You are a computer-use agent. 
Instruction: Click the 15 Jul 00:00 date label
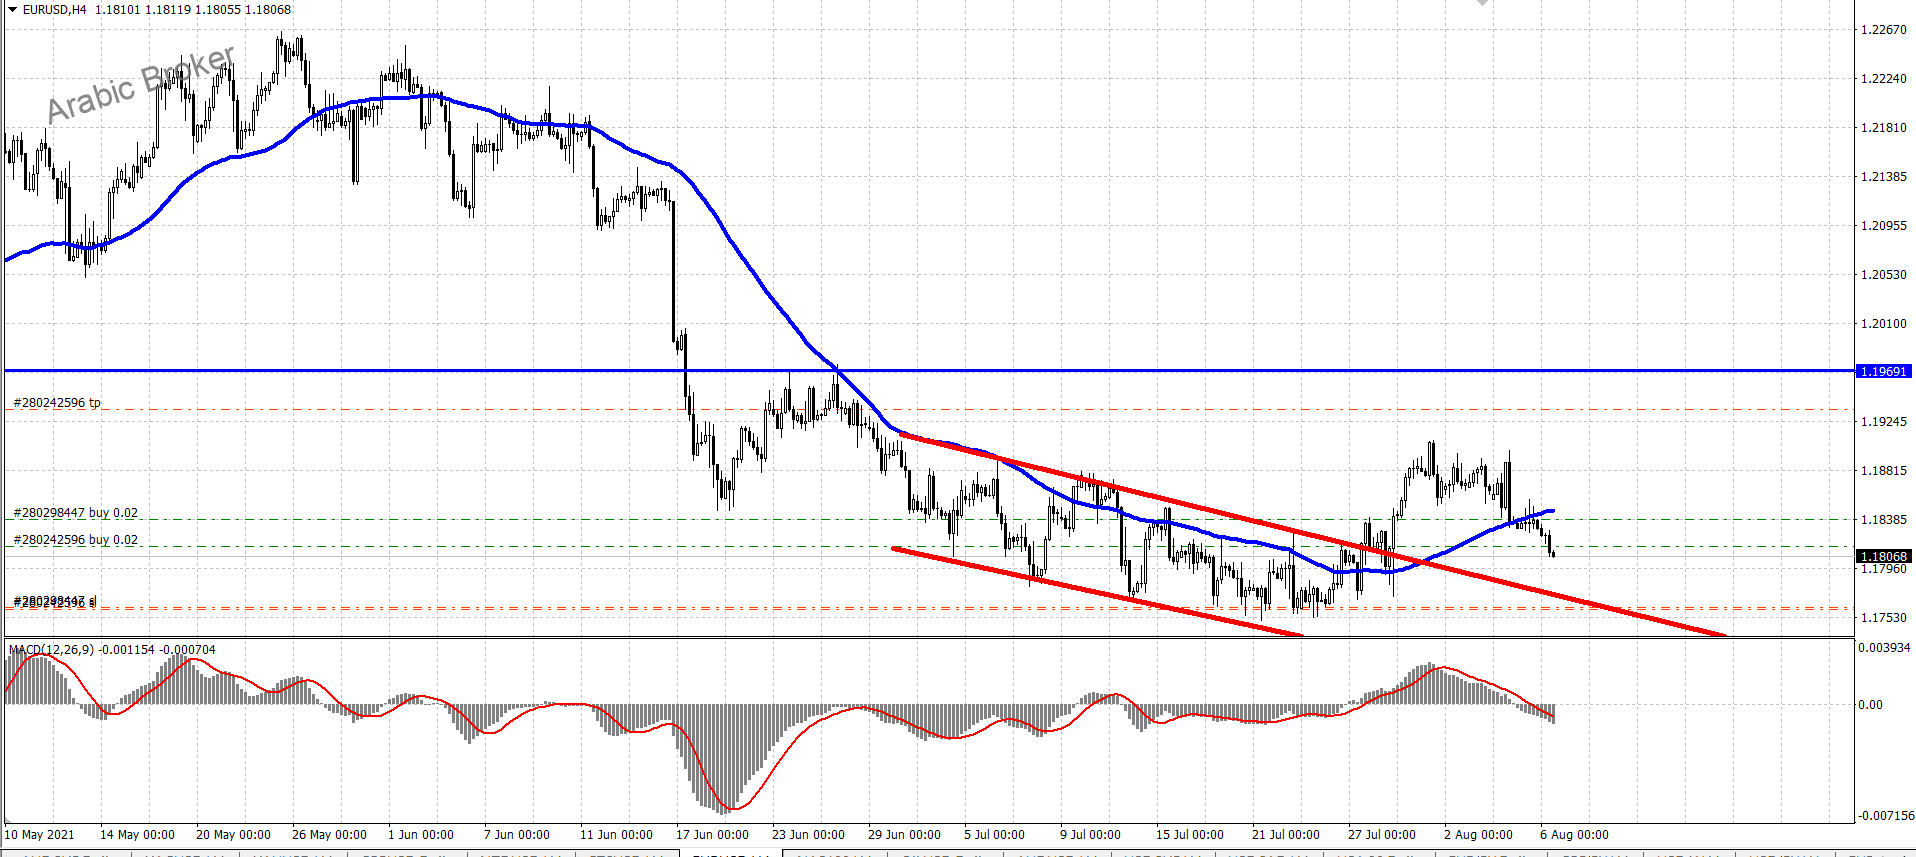coord(1190,835)
